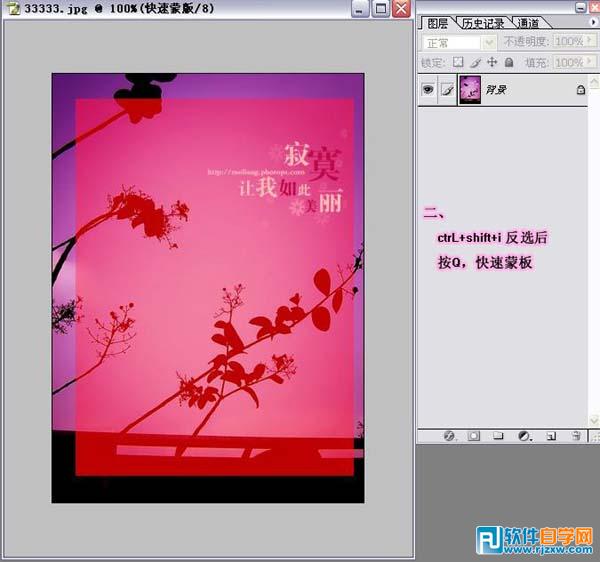Switch to the 通道 tab
The image size is (600, 562).
click(528, 24)
